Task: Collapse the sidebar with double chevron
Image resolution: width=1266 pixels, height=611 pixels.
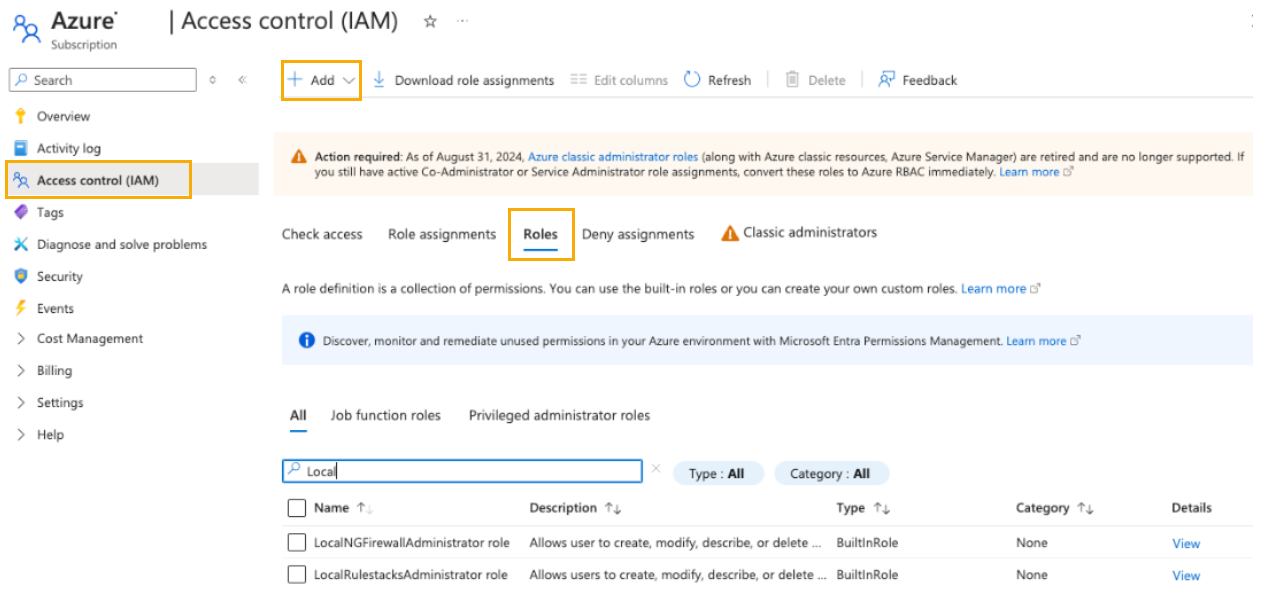Action: (242, 80)
